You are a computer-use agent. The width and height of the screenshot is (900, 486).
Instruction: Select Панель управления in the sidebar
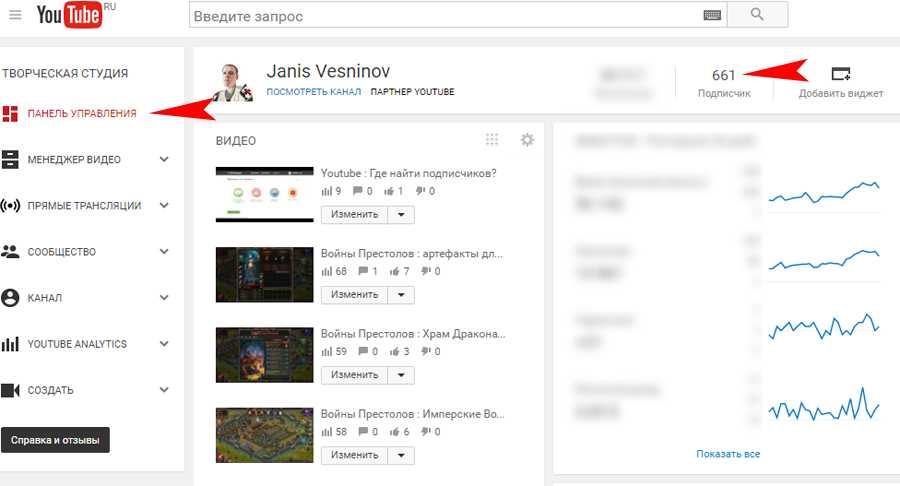pos(82,114)
